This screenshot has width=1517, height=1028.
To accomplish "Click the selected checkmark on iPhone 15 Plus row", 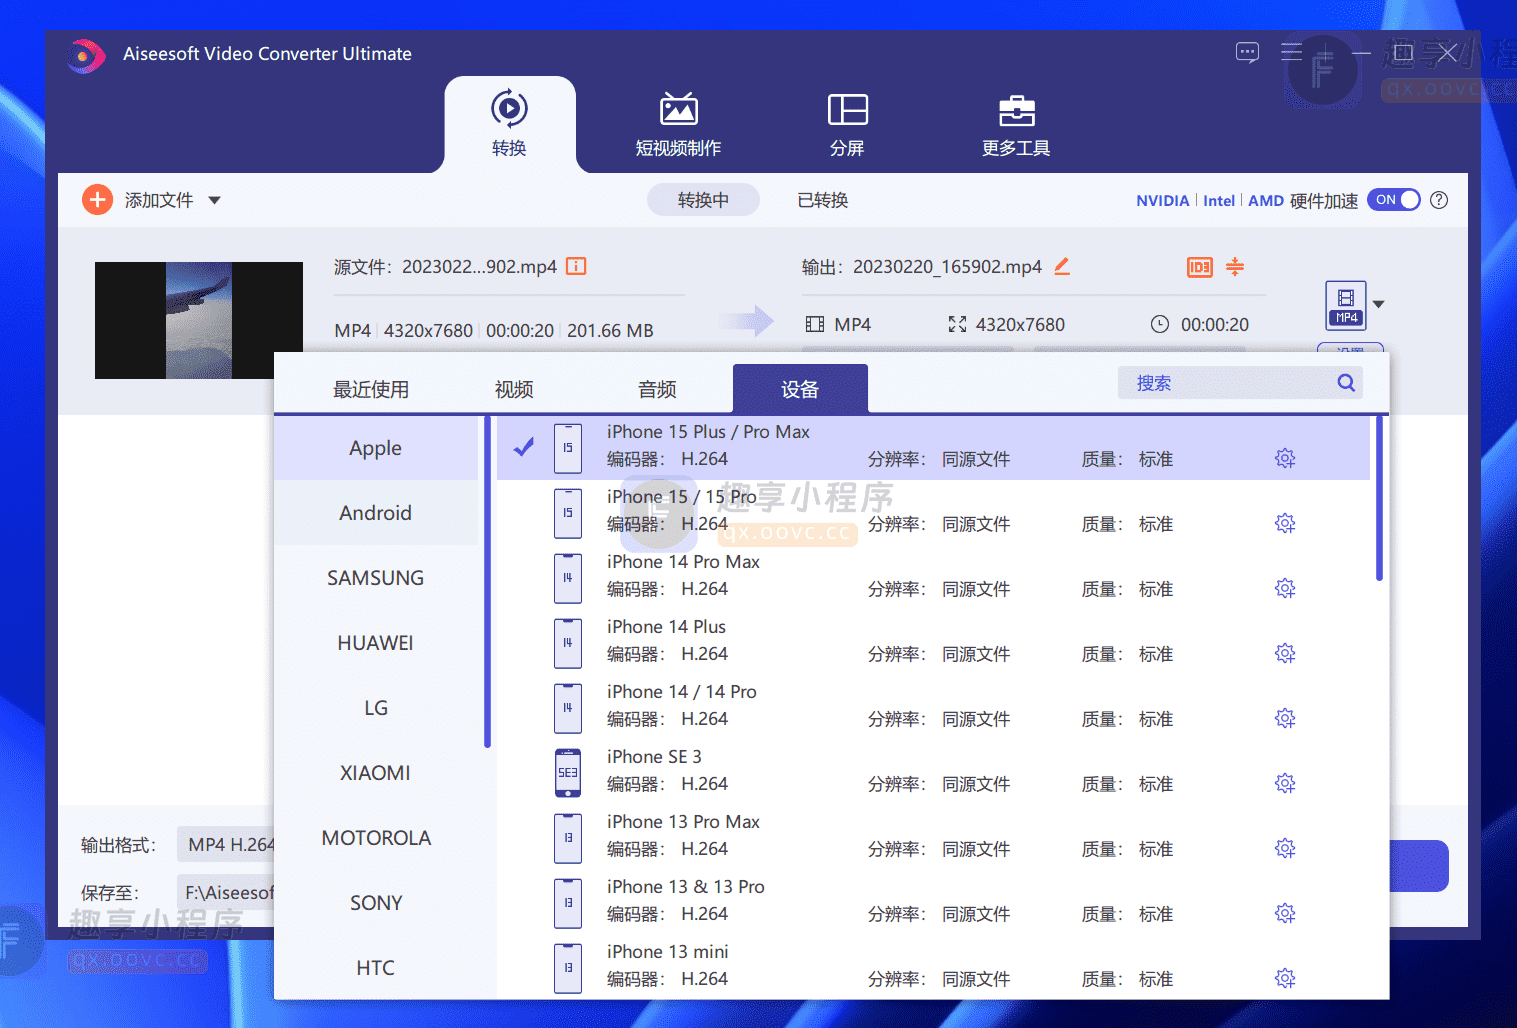I will tap(524, 447).
